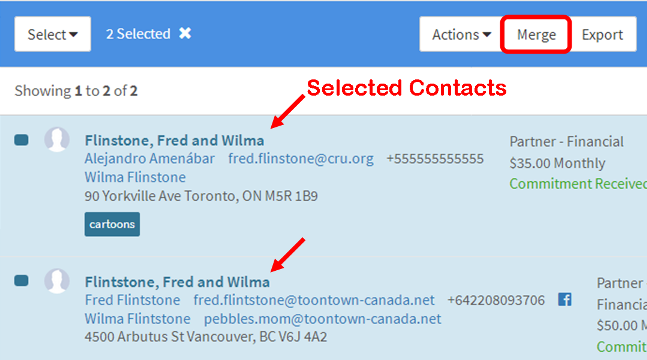Click the Merge button
Screen dimensions: 647x360
pyautogui.click(x=536, y=35)
